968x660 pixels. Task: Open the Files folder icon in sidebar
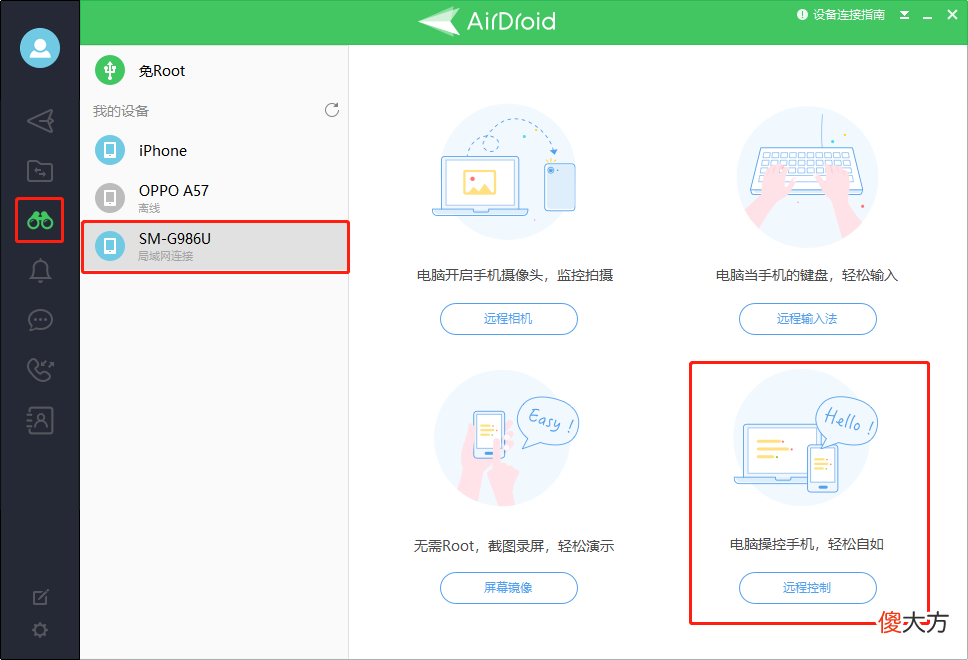point(40,170)
